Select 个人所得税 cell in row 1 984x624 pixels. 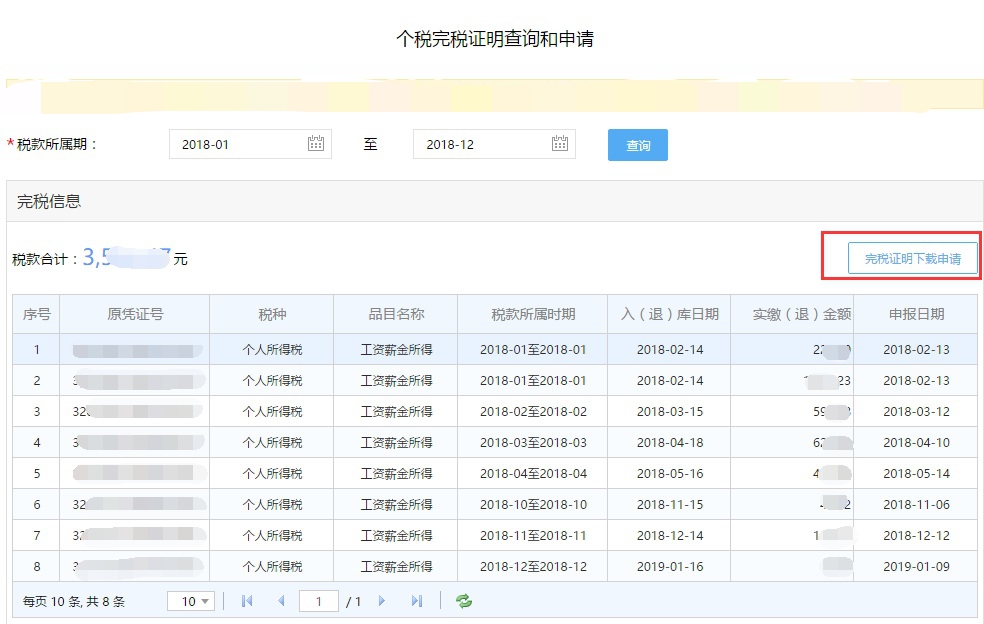coord(272,350)
